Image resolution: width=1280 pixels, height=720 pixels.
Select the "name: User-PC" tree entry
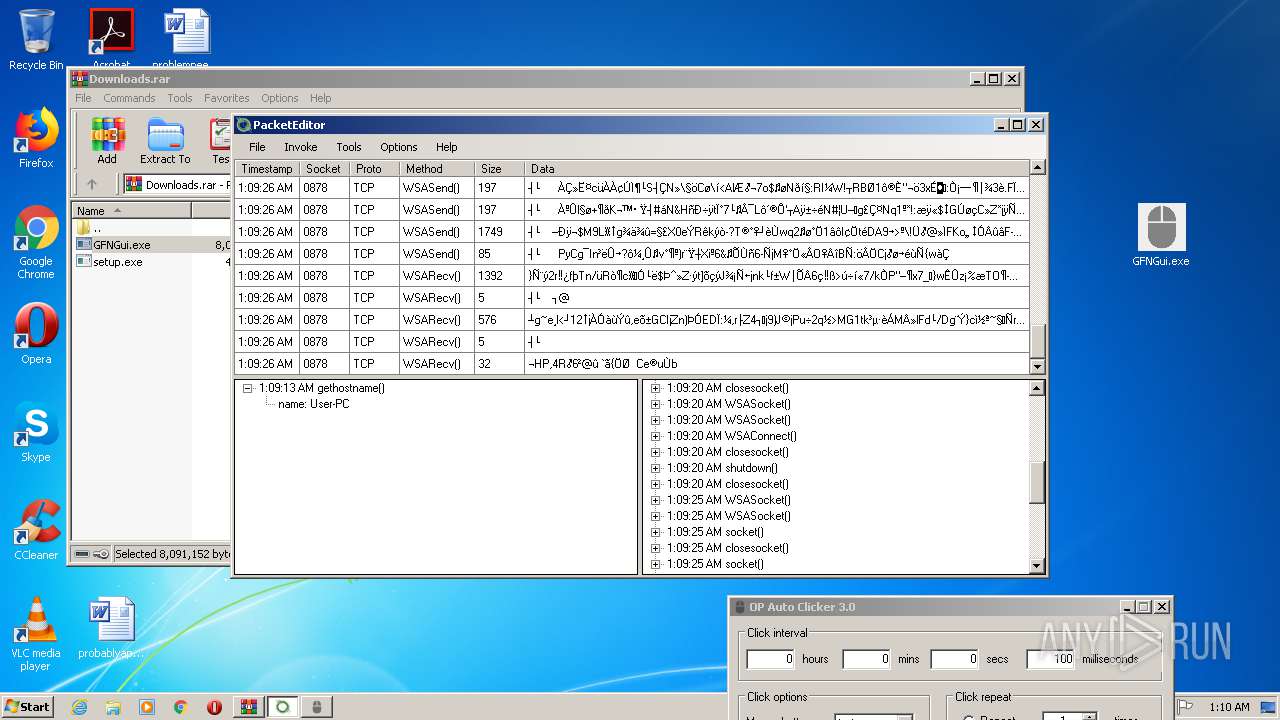313,404
